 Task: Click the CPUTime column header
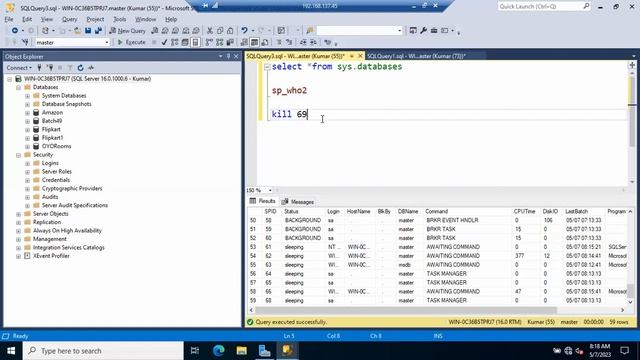(524, 211)
